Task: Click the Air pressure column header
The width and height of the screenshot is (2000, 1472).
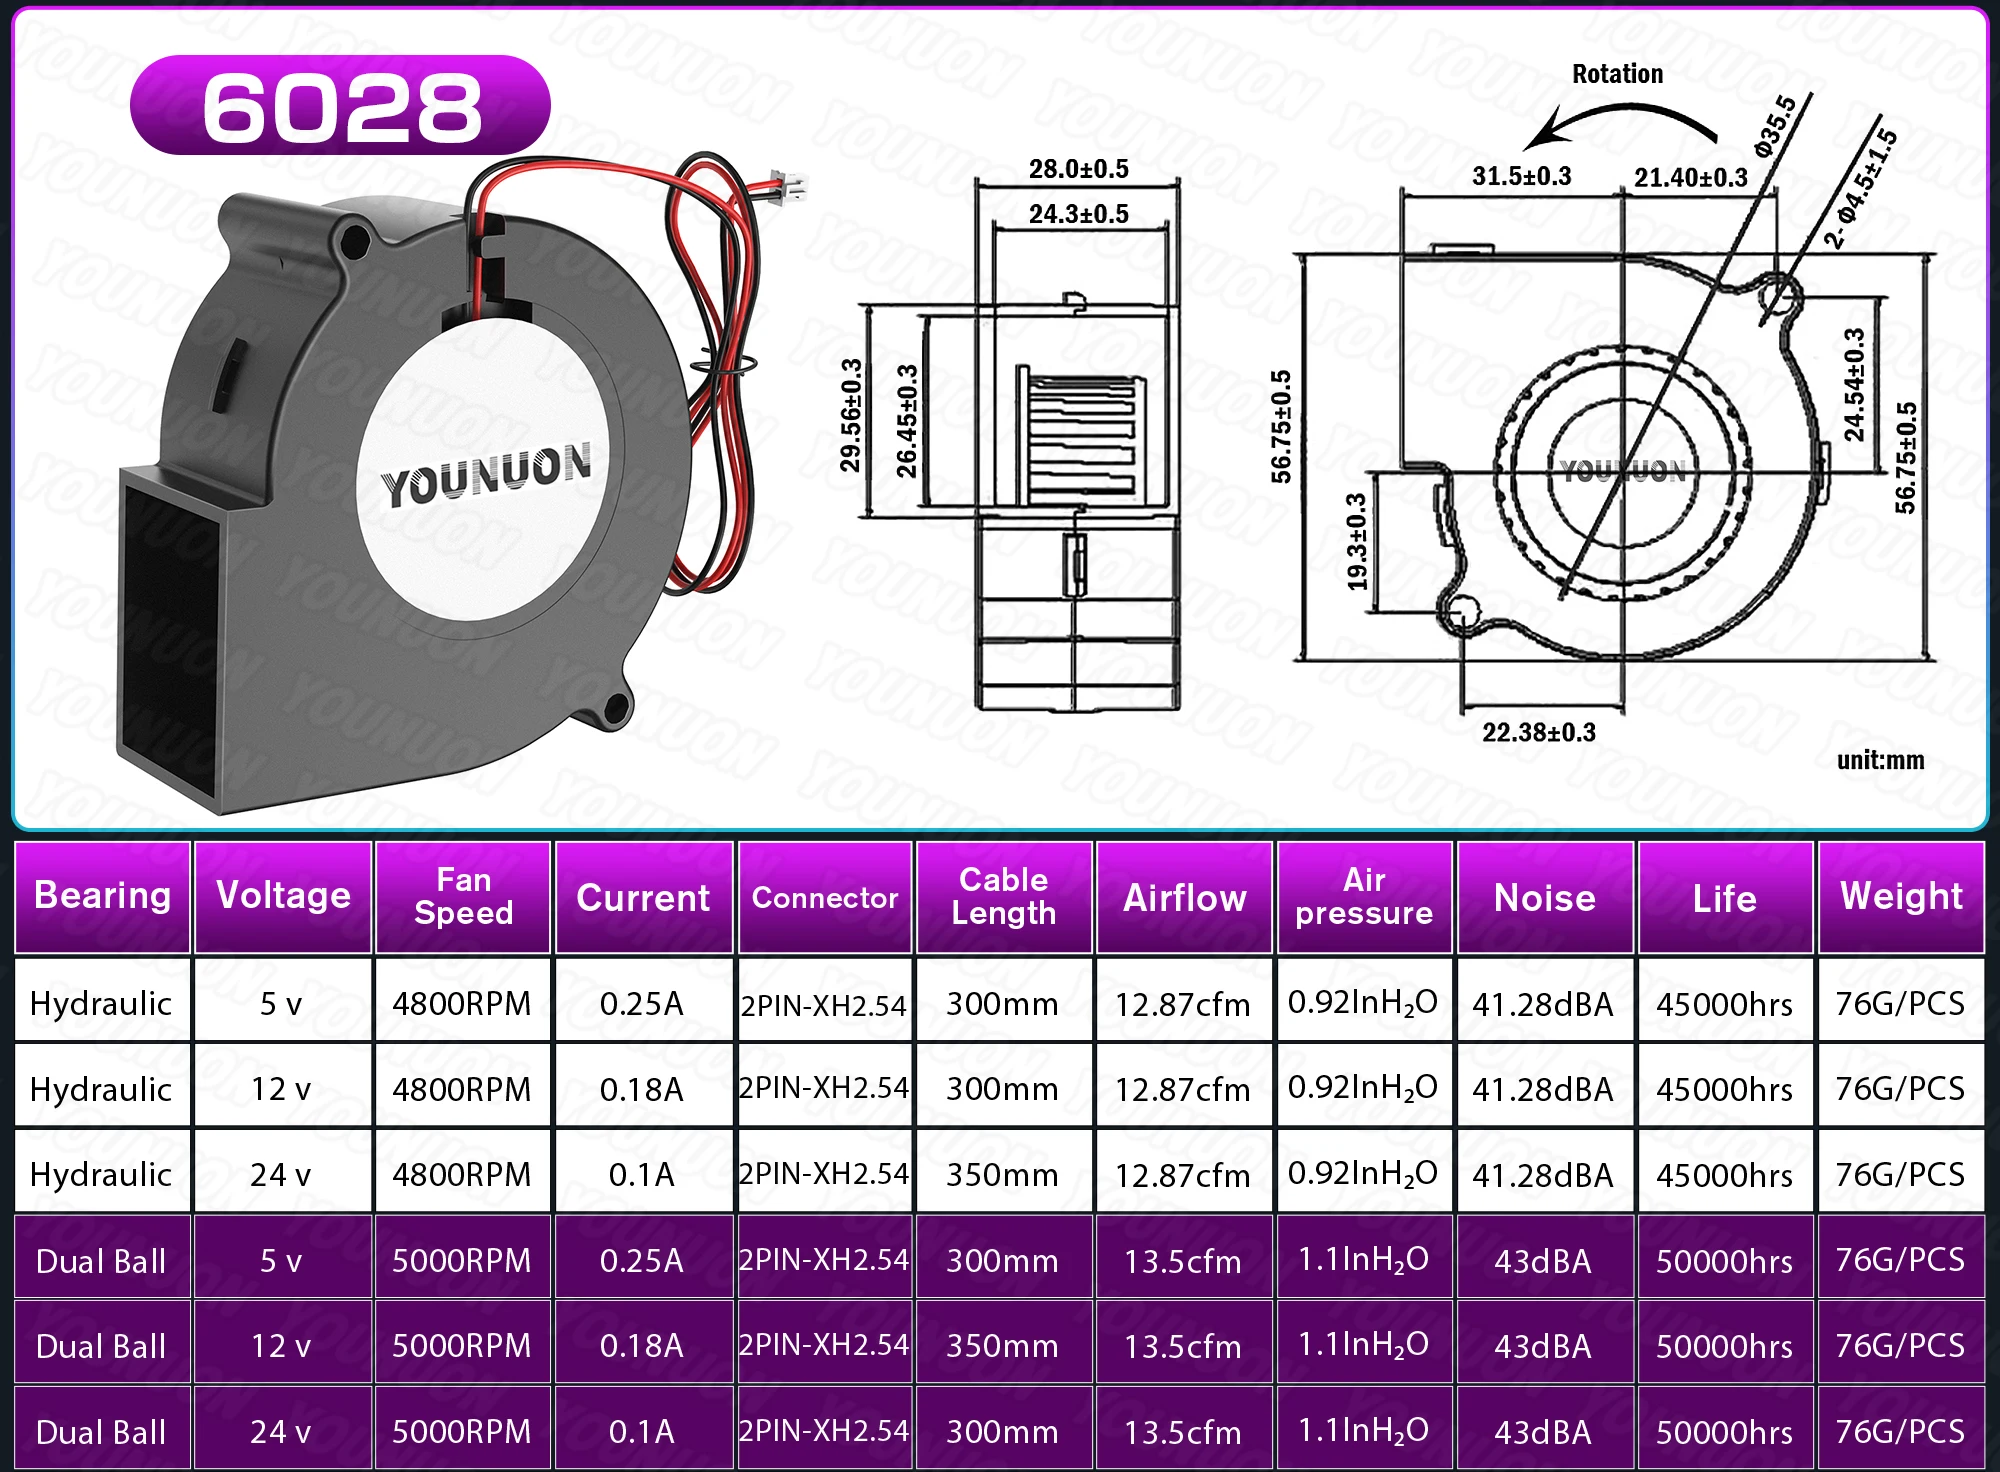Action: point(1364,896)
